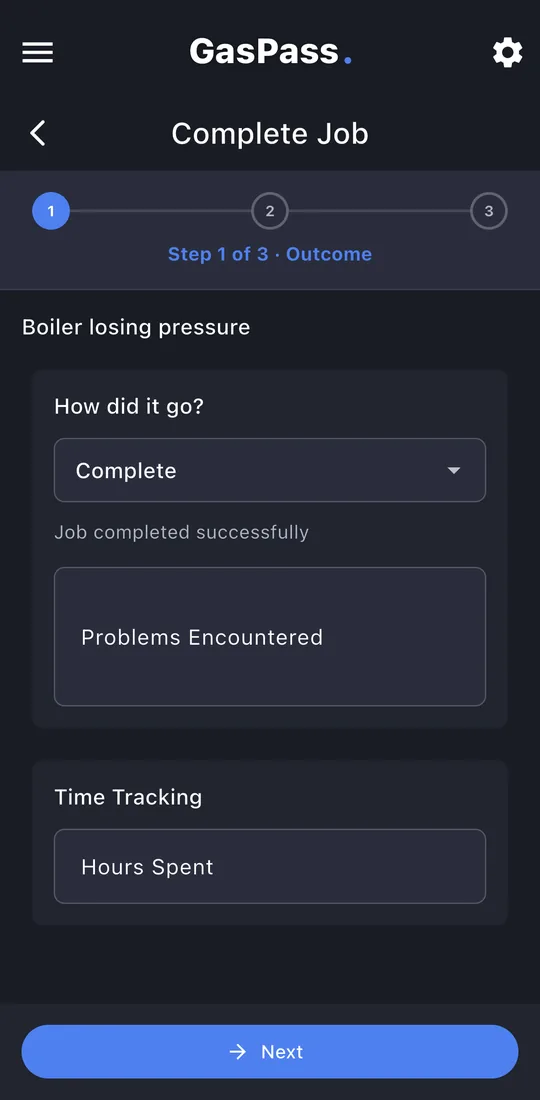Click the arrow icon inside Next button
540x1100 pixels.
238,1052
